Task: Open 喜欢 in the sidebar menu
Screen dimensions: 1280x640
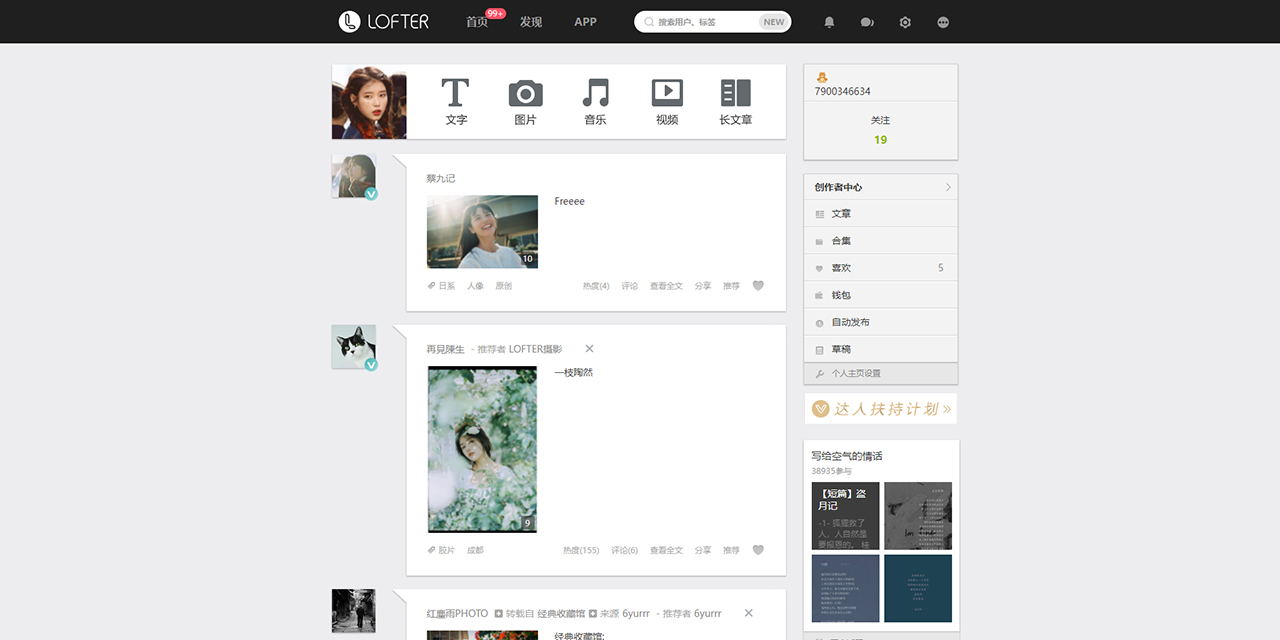Action: [880, 268]
